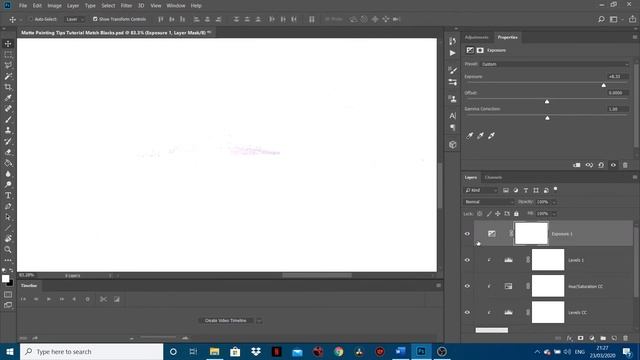Select the Healing Brush tool
This screenshot has width=640, height=360.
(x=8, y=109)
